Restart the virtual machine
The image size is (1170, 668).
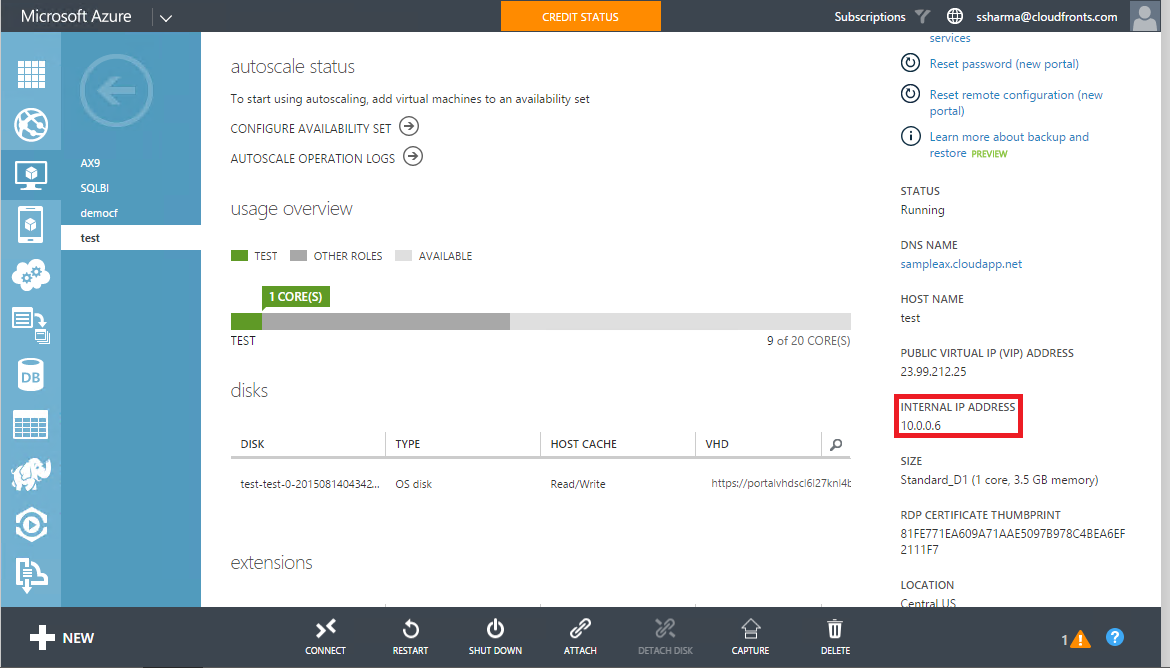pos(410,628)
